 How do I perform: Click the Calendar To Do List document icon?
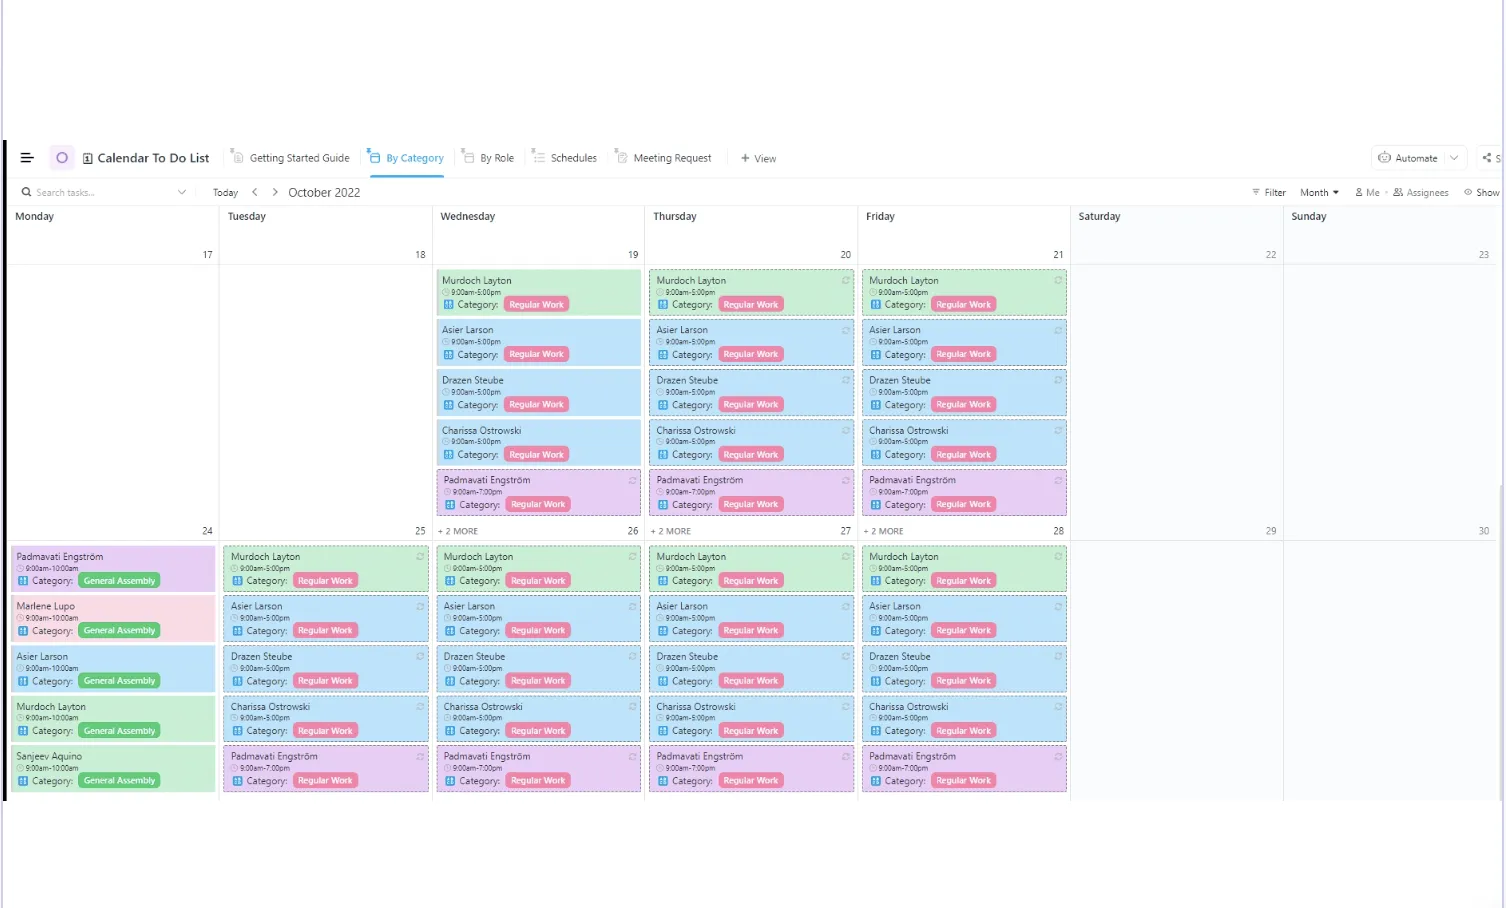88,158
